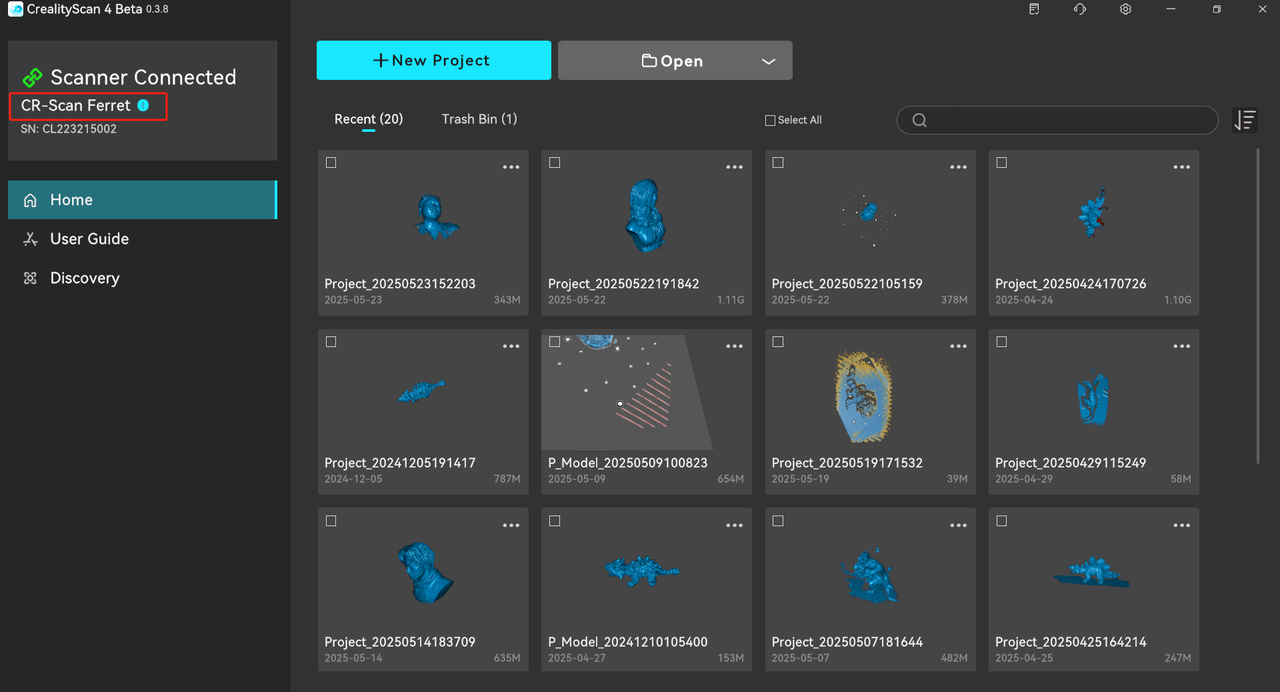This screenshot has height=692, width=1280.
Task: Open the notes icon in title bar
Action: (x=1034, y=9)
